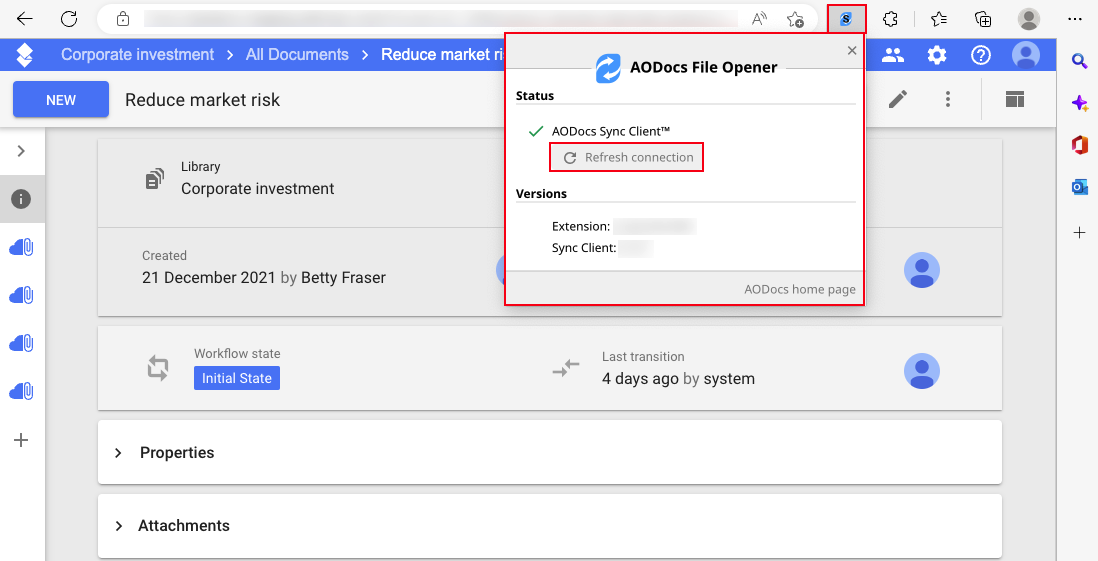
Task: Close the AODocs File Opener popup
Action: coord(852,50)
